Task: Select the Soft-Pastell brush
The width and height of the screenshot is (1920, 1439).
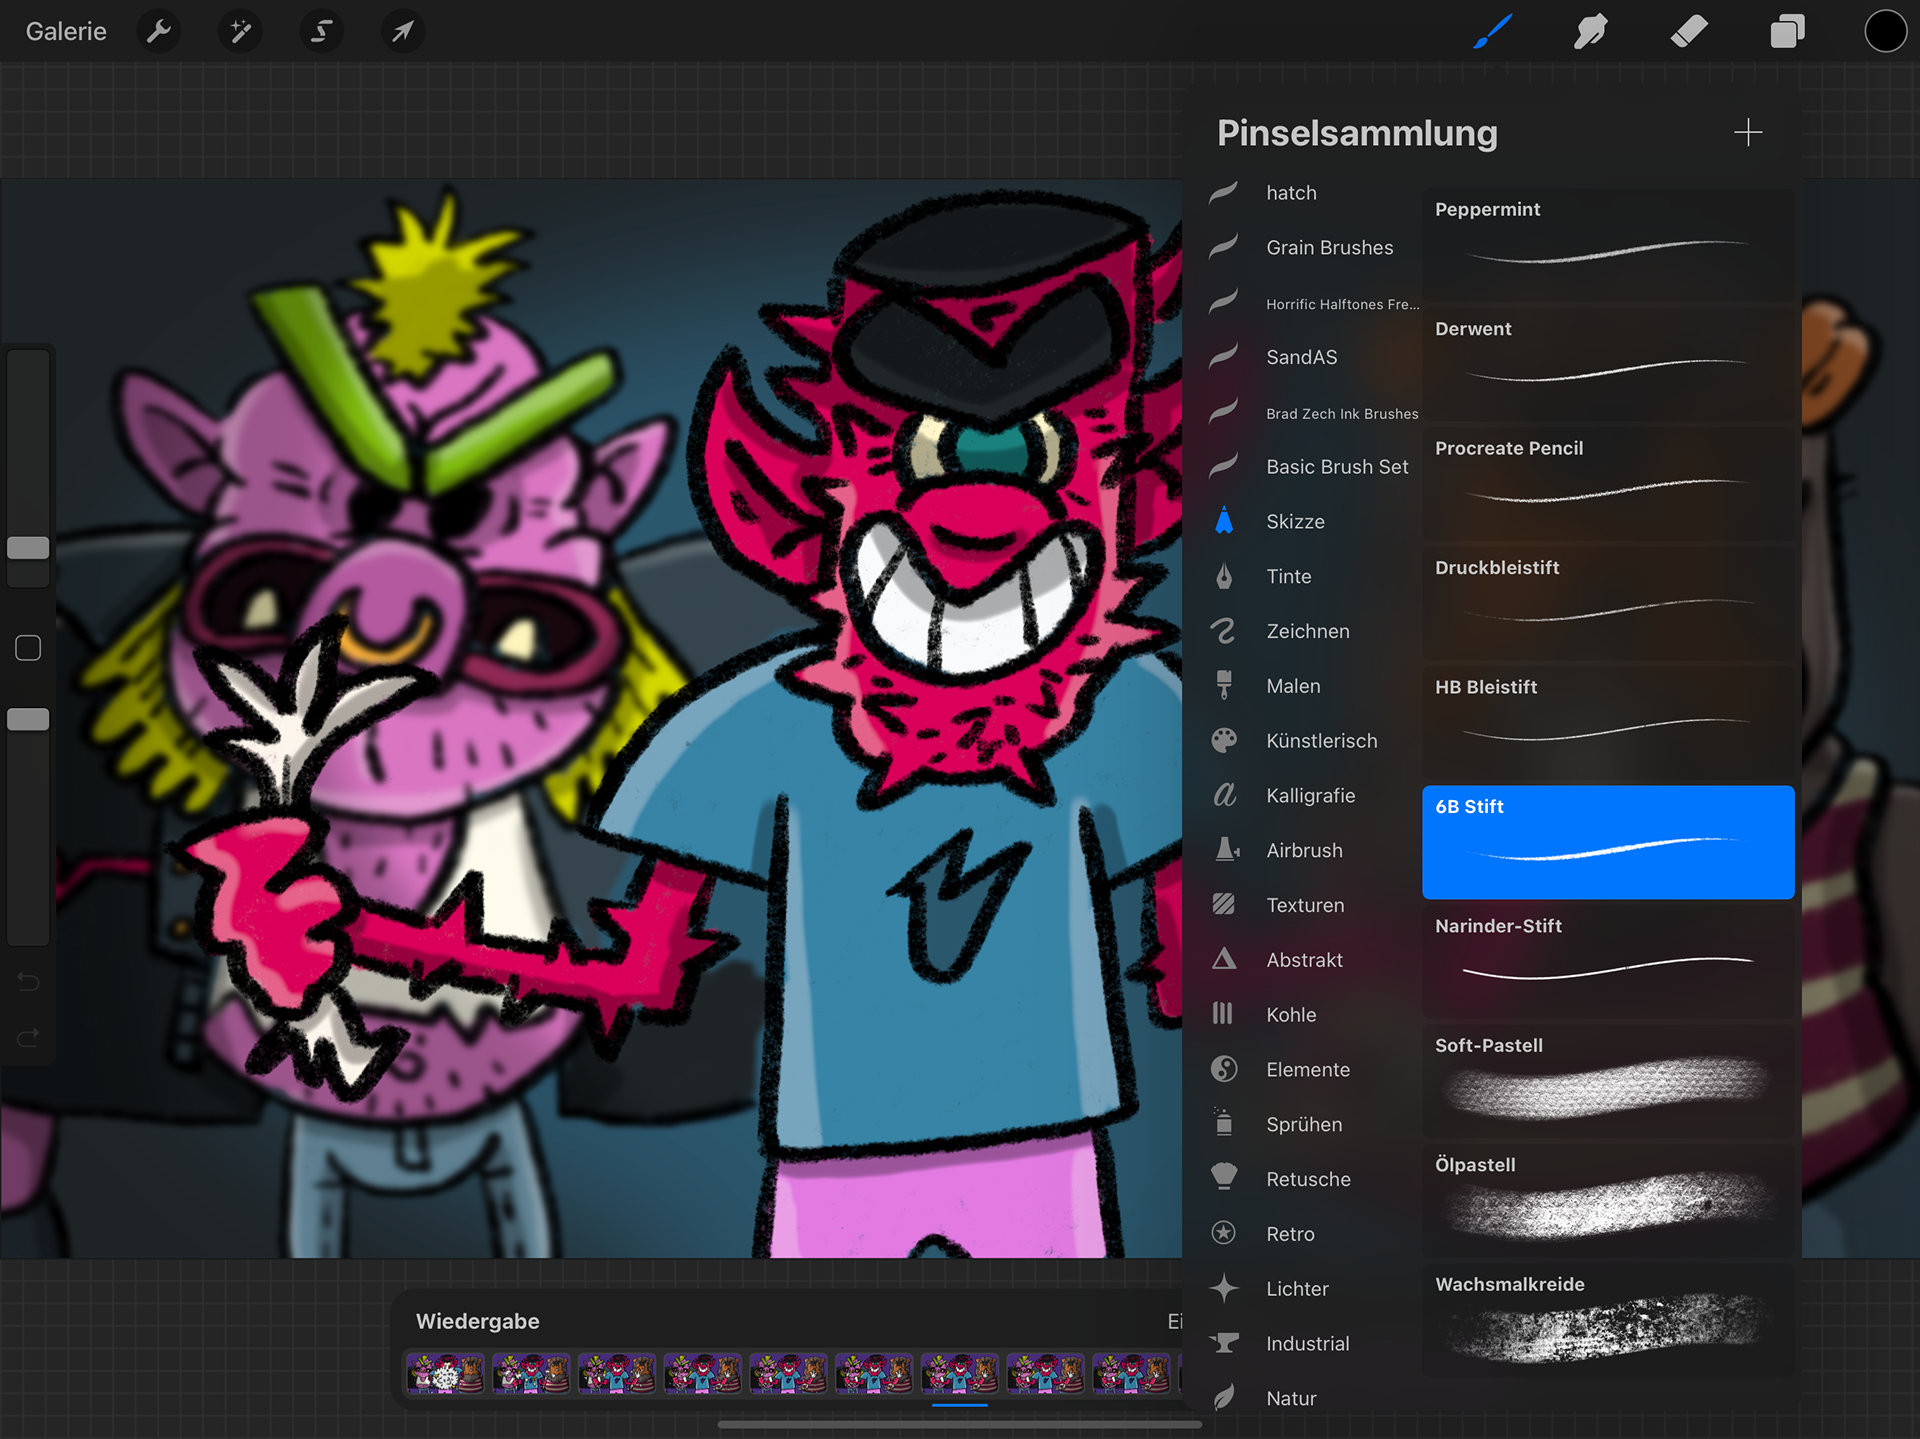Action: tap(1607, 1080)
